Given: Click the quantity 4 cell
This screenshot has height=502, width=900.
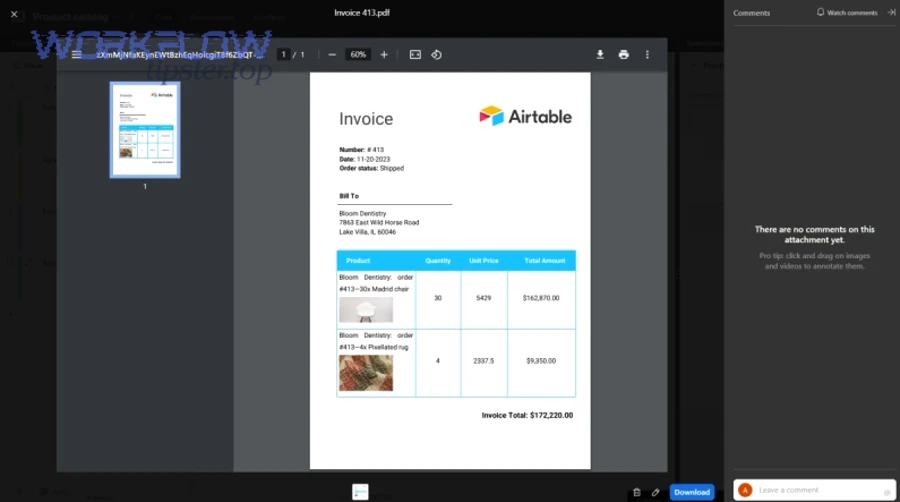Looking at the screenshot, I should point(437,361).
